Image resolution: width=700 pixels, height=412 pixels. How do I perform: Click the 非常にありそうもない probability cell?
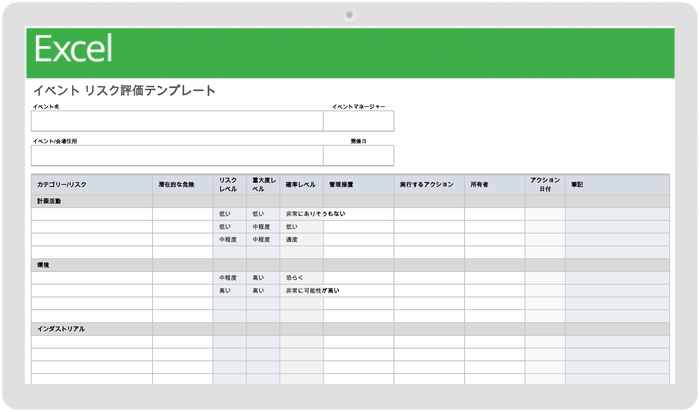[x=315, y=214]
